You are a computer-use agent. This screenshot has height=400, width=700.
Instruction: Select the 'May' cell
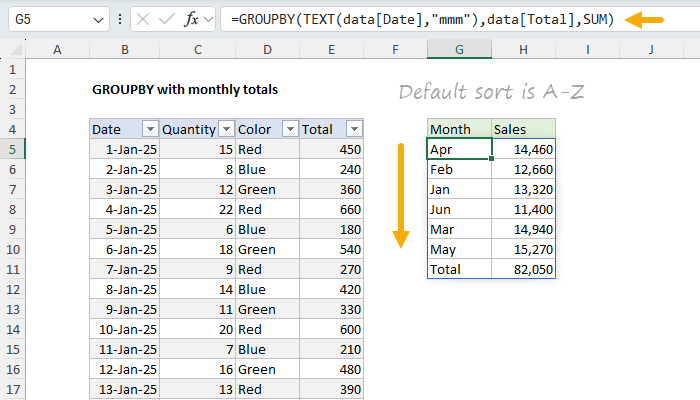click(x=459, y=249)
